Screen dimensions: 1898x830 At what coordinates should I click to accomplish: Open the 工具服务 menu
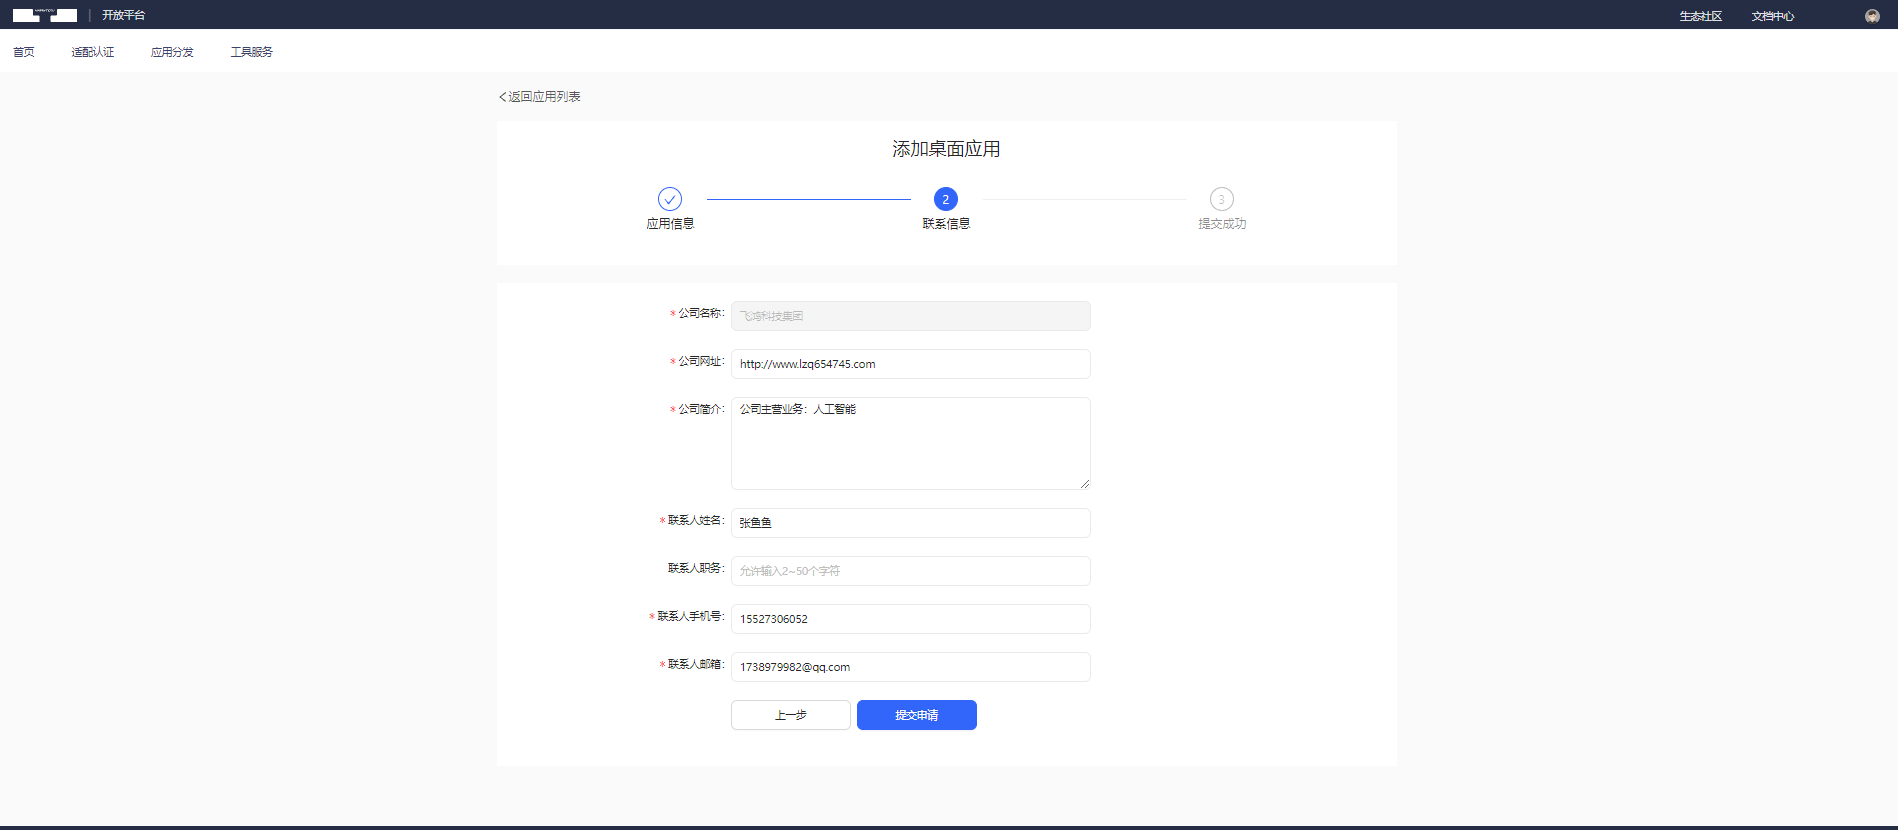[251, 52]
